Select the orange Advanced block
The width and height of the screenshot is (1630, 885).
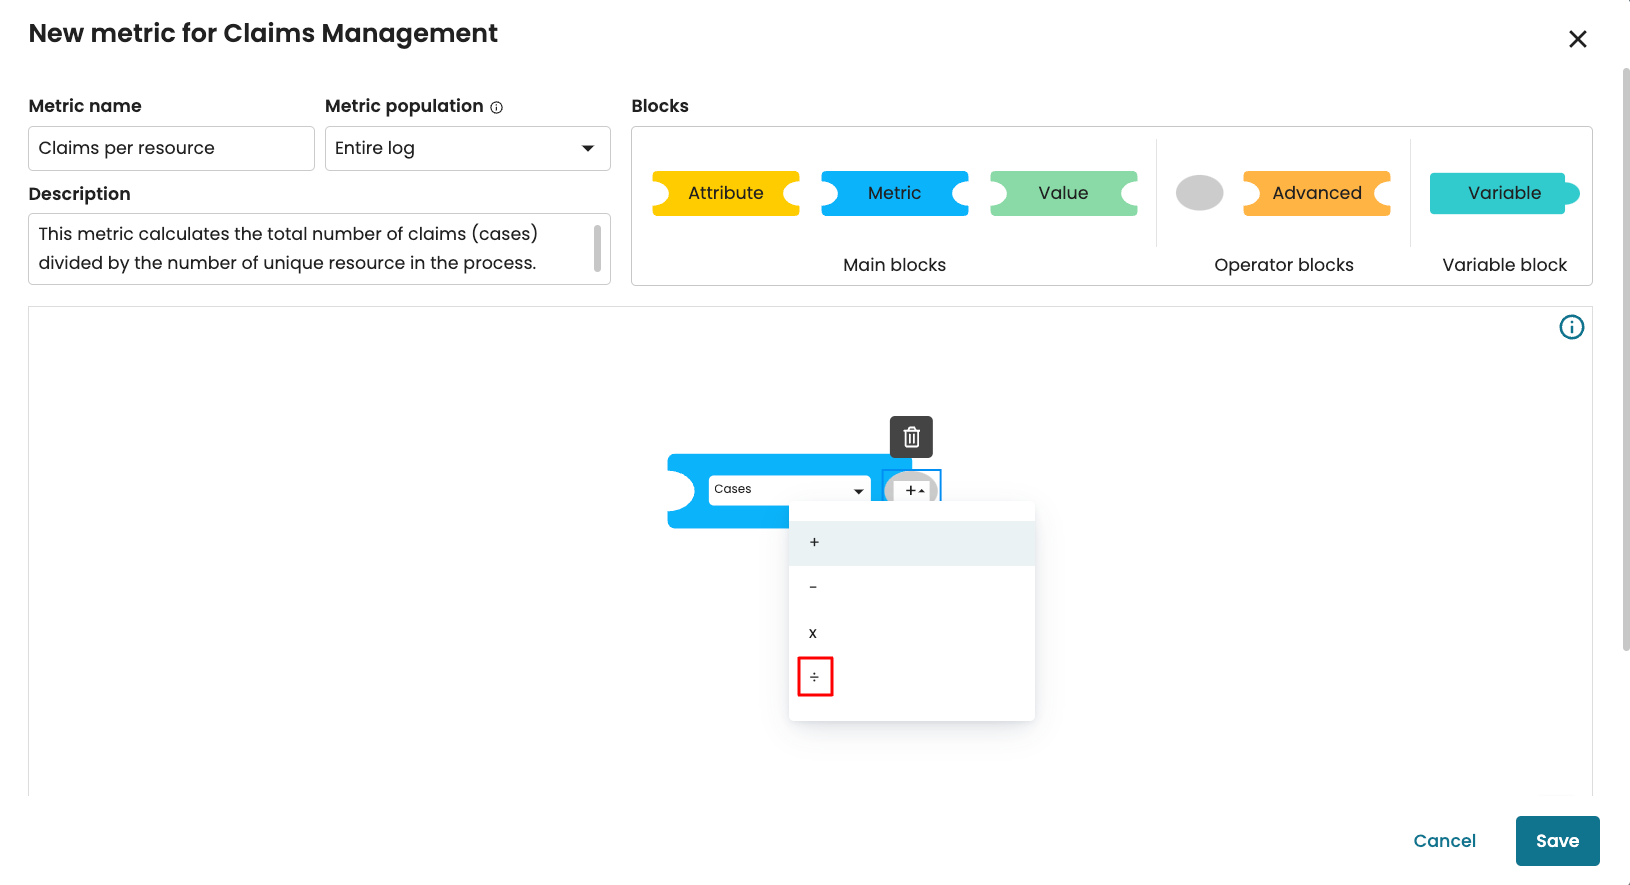coord(1316,193)
